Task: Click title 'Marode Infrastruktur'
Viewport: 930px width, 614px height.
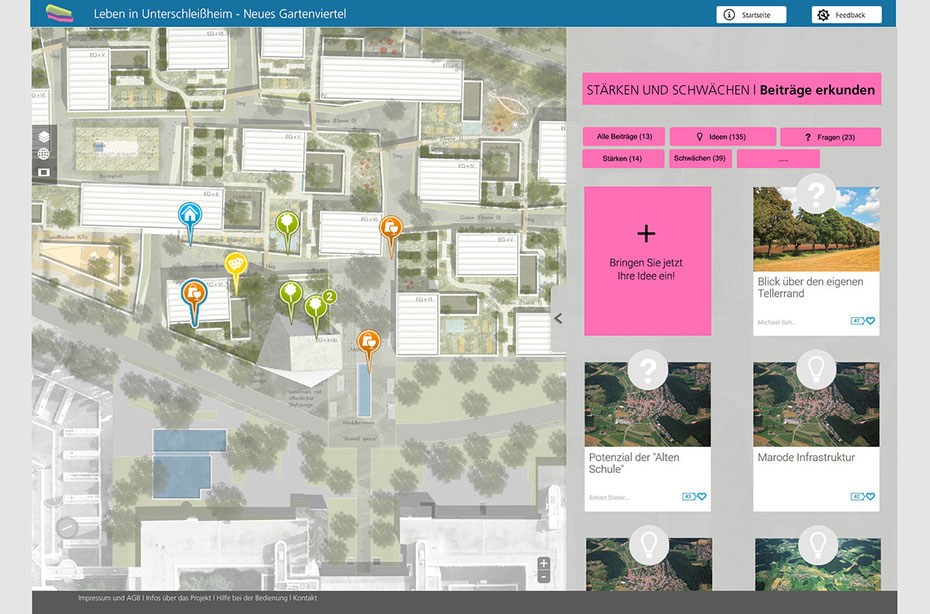Action: click(806, 457)
